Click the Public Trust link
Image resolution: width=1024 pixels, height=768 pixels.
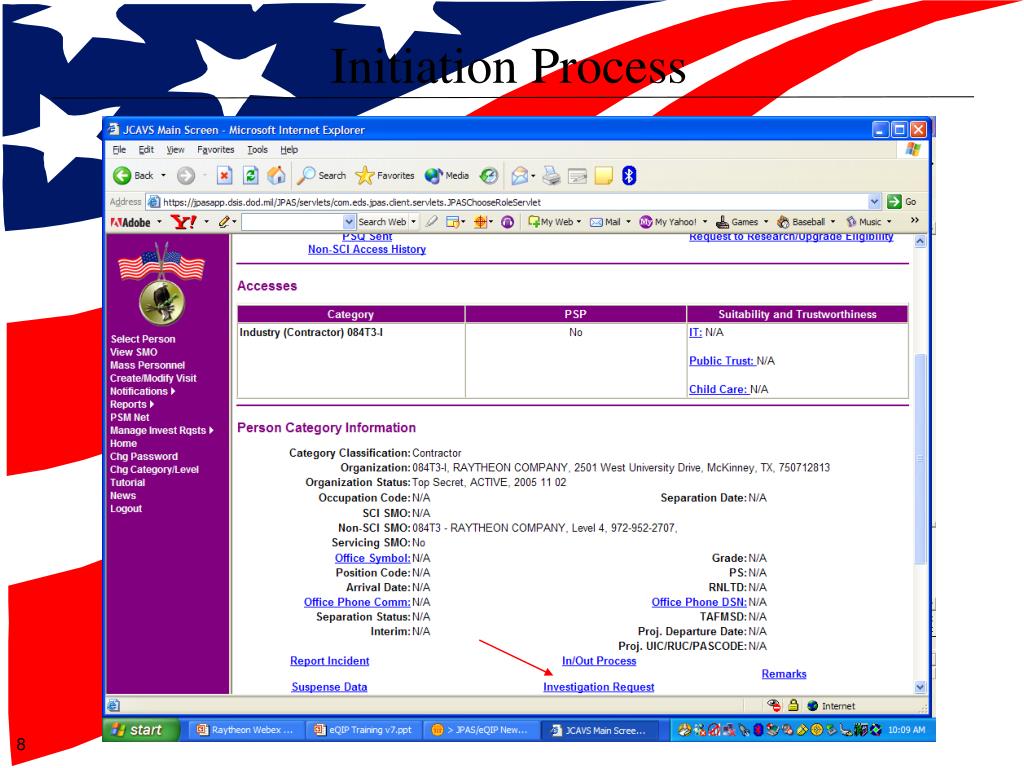(x=721, y=360)
